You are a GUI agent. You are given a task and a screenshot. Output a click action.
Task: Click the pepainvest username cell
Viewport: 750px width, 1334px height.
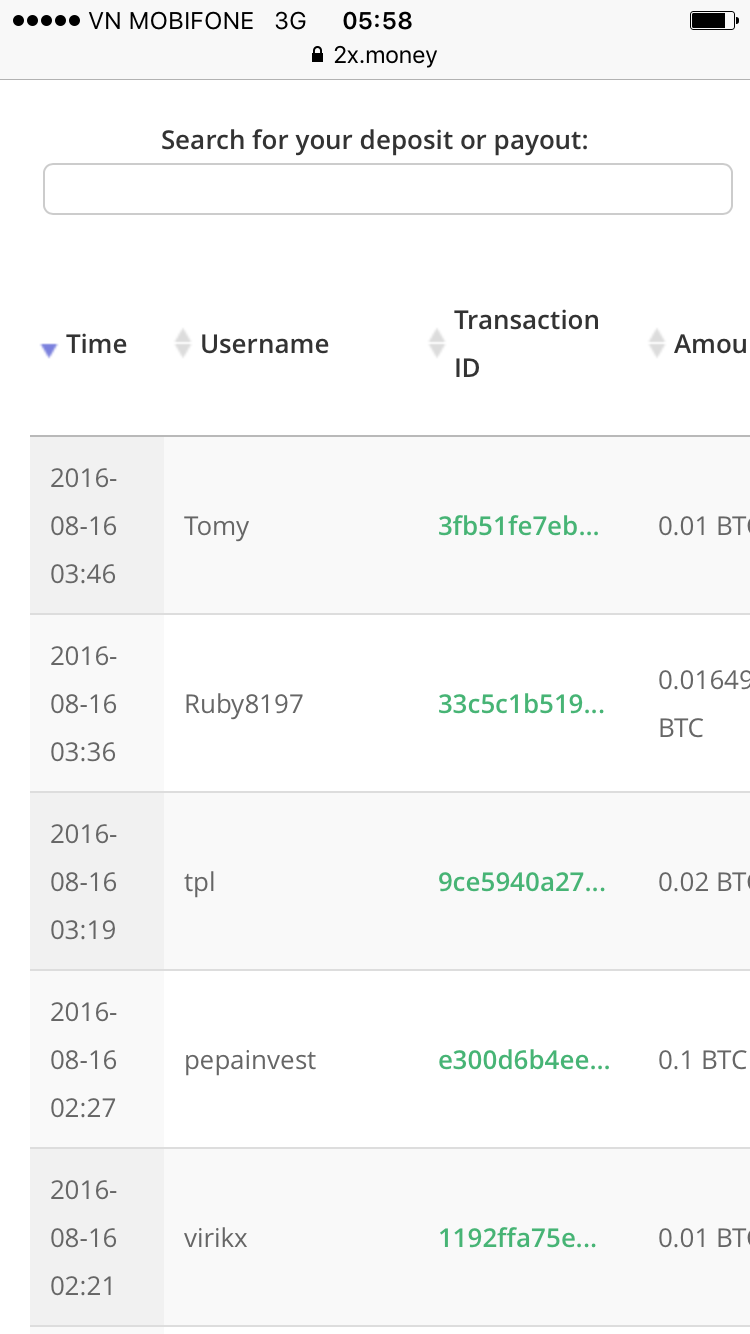250,1060
